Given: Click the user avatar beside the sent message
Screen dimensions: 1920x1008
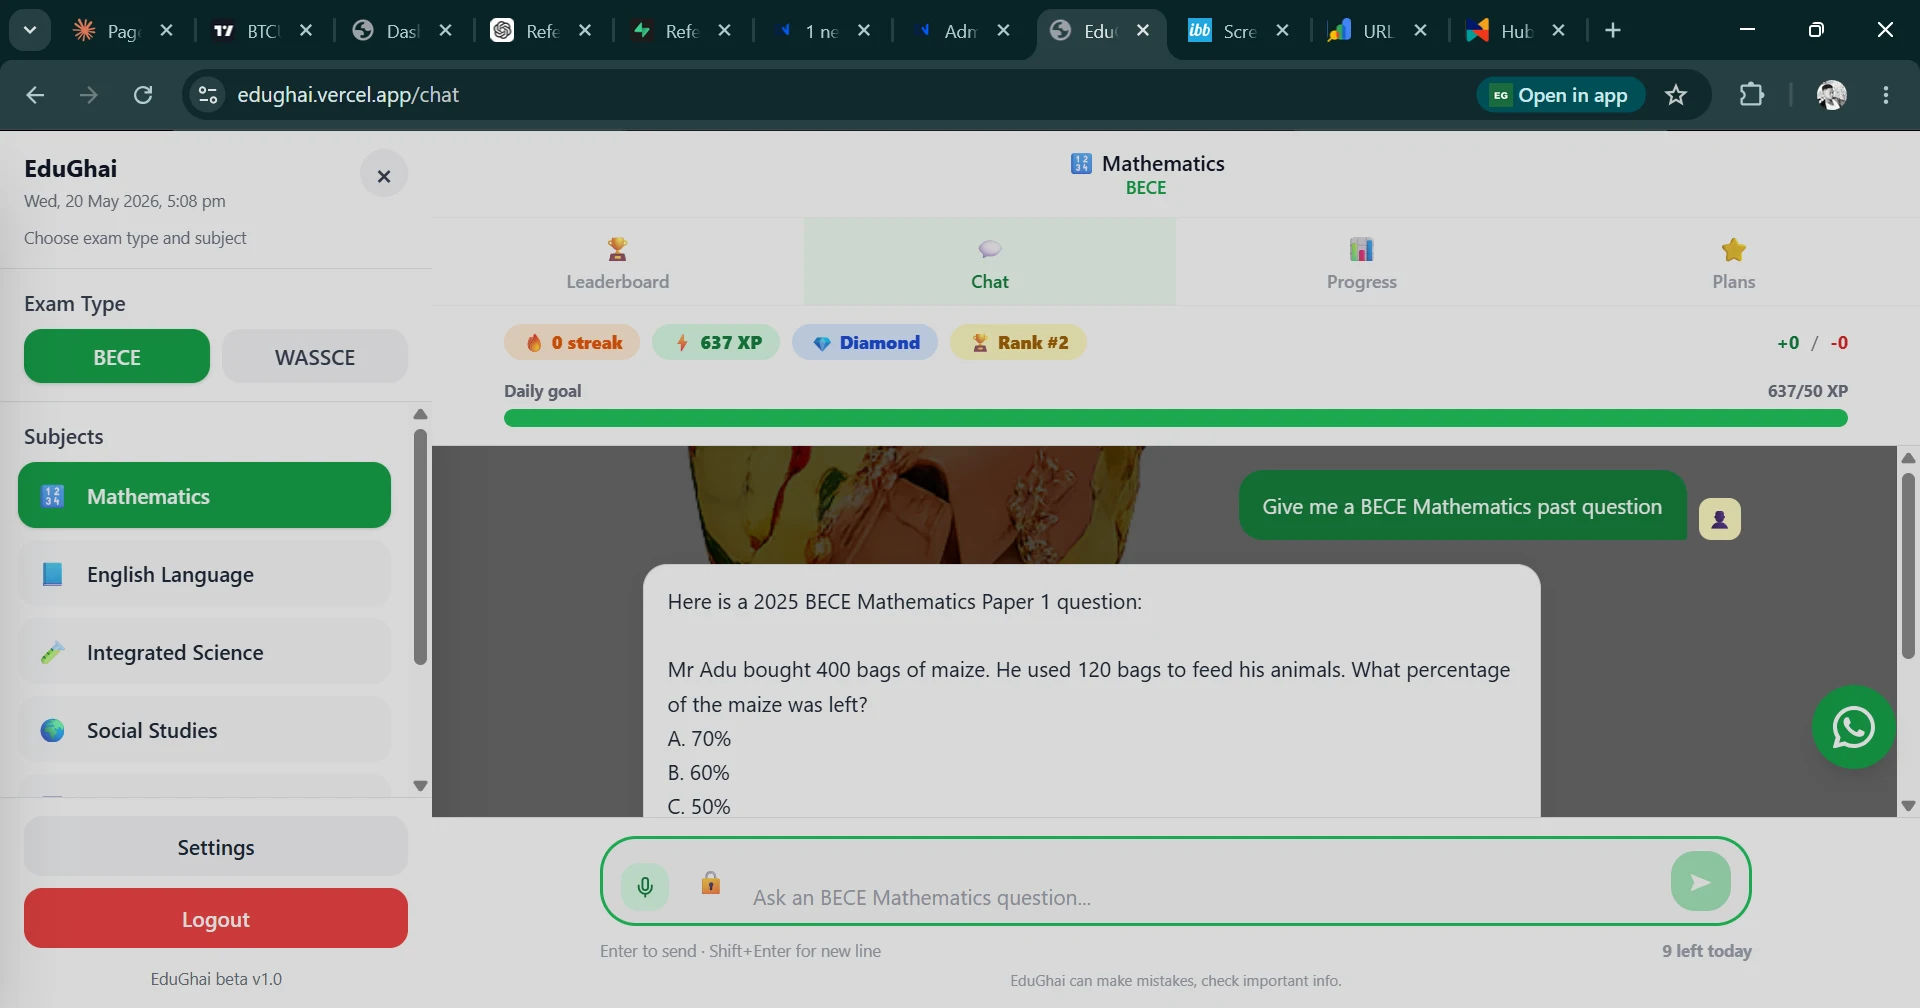Looking at the screenshot, I should coord(1719,519).
